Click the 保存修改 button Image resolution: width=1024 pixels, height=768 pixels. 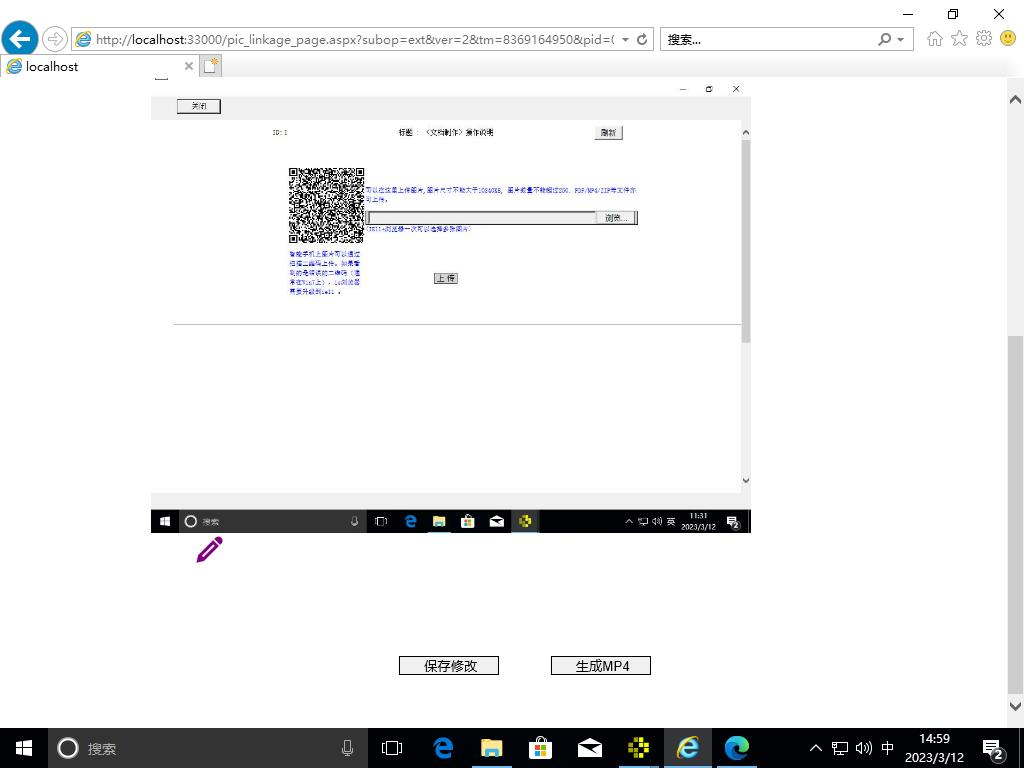tap(449, 666)
